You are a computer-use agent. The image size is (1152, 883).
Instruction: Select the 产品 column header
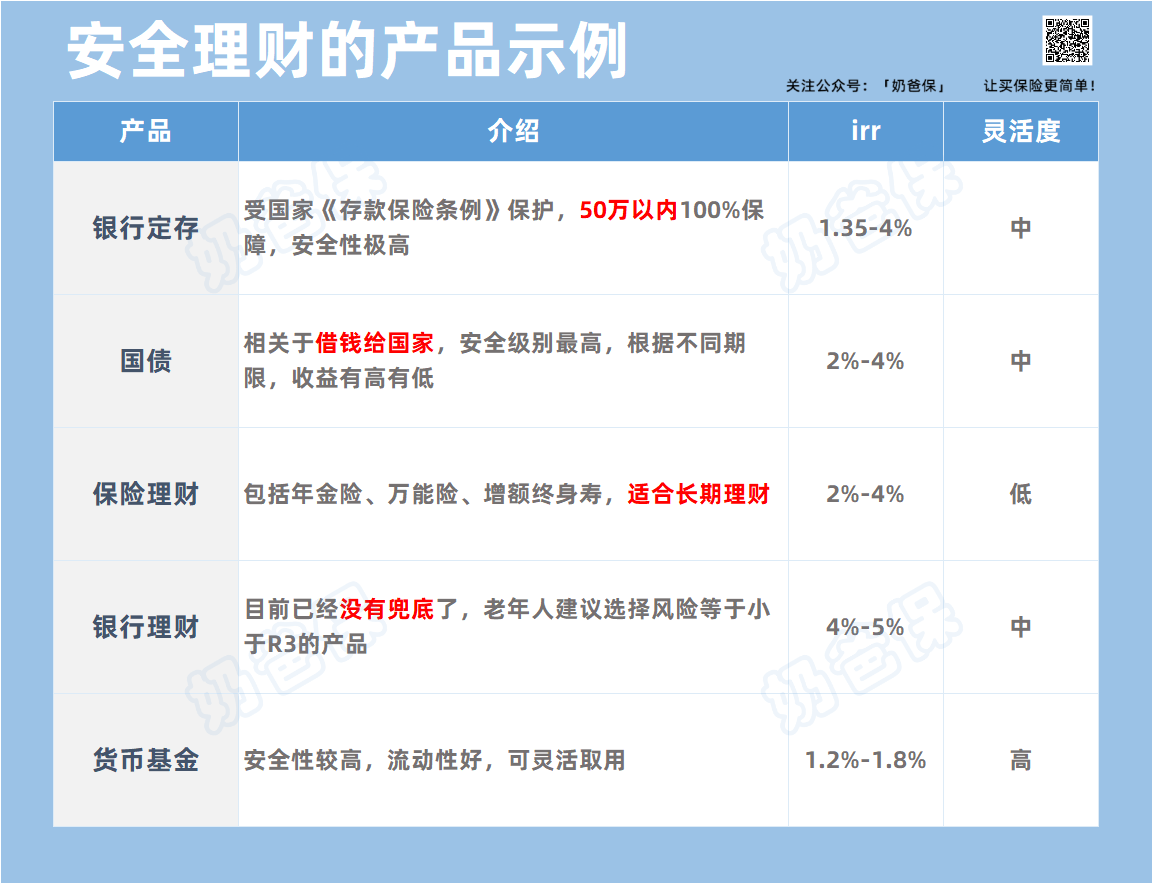146,131
